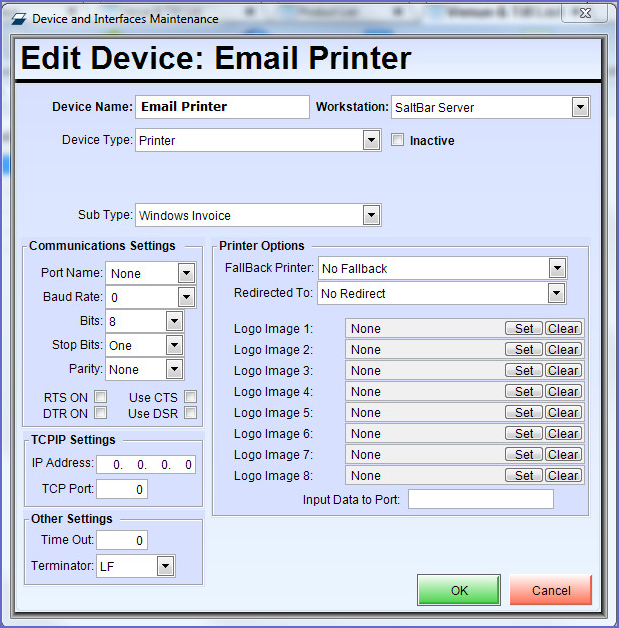
Task: Clear Logo Image 3
Action: (x=563, y=371)
